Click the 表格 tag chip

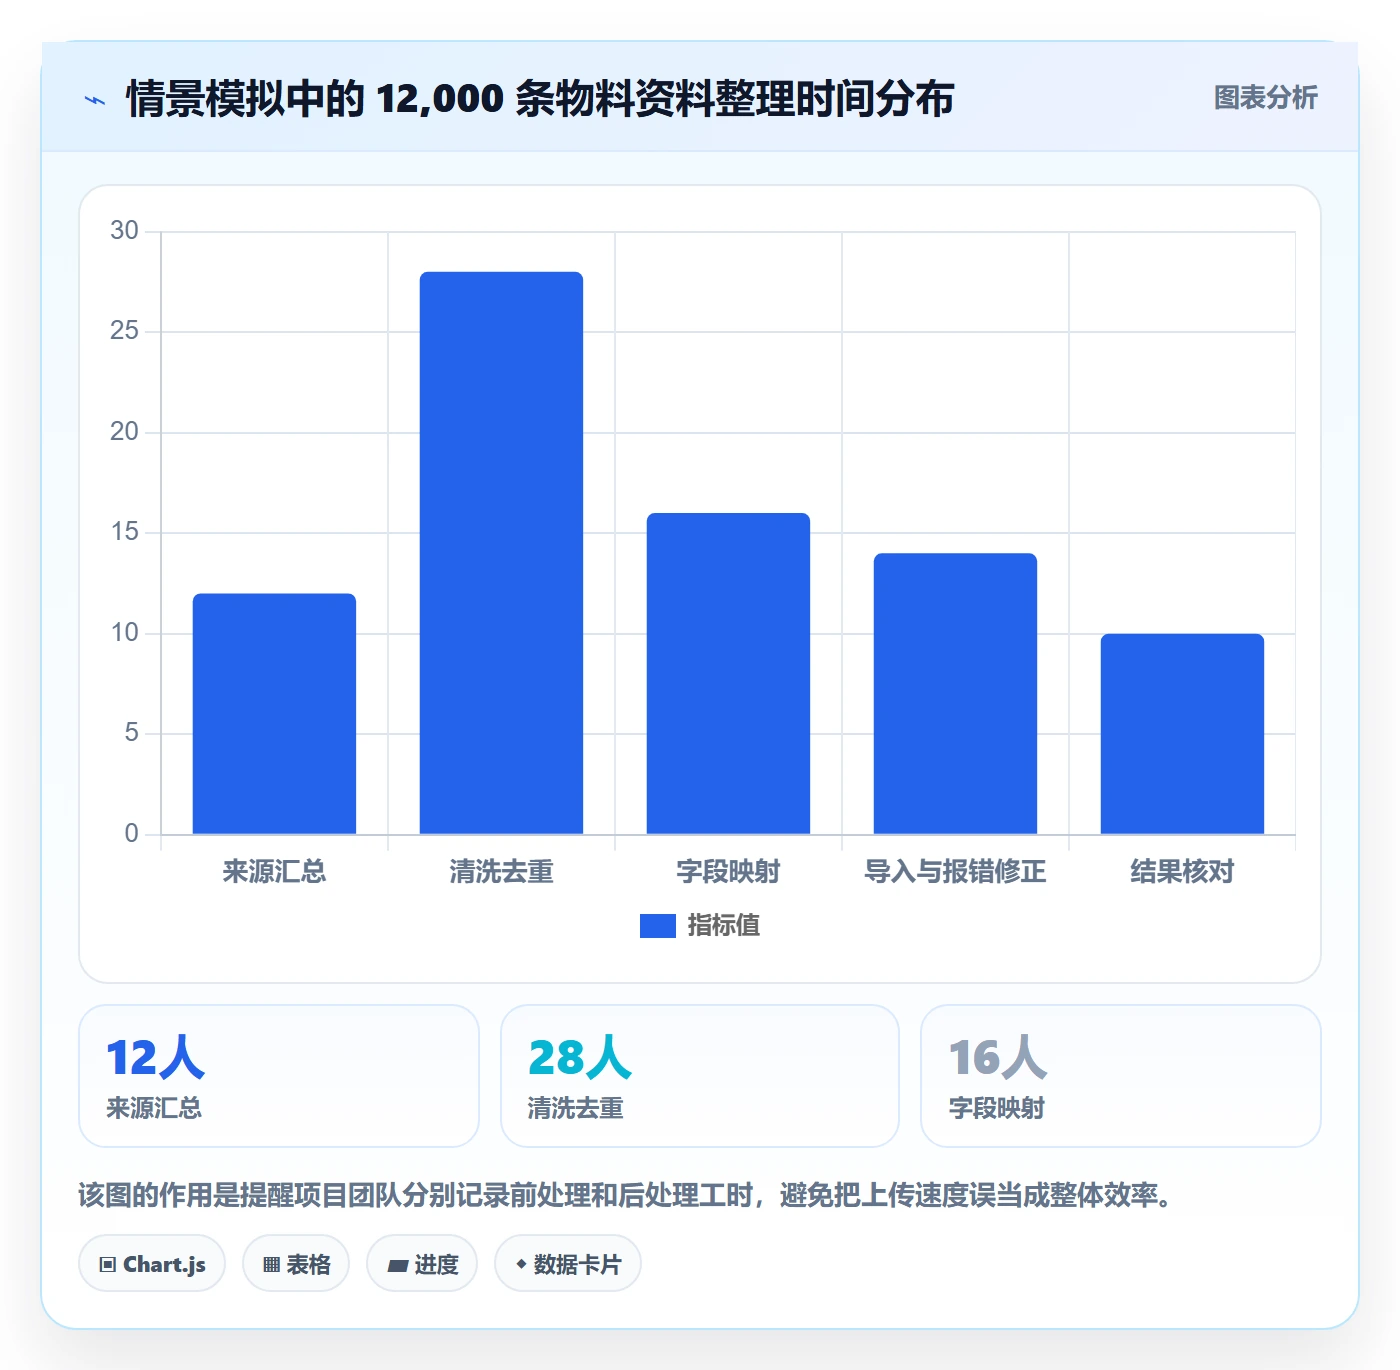click(x=296, y=1264)
